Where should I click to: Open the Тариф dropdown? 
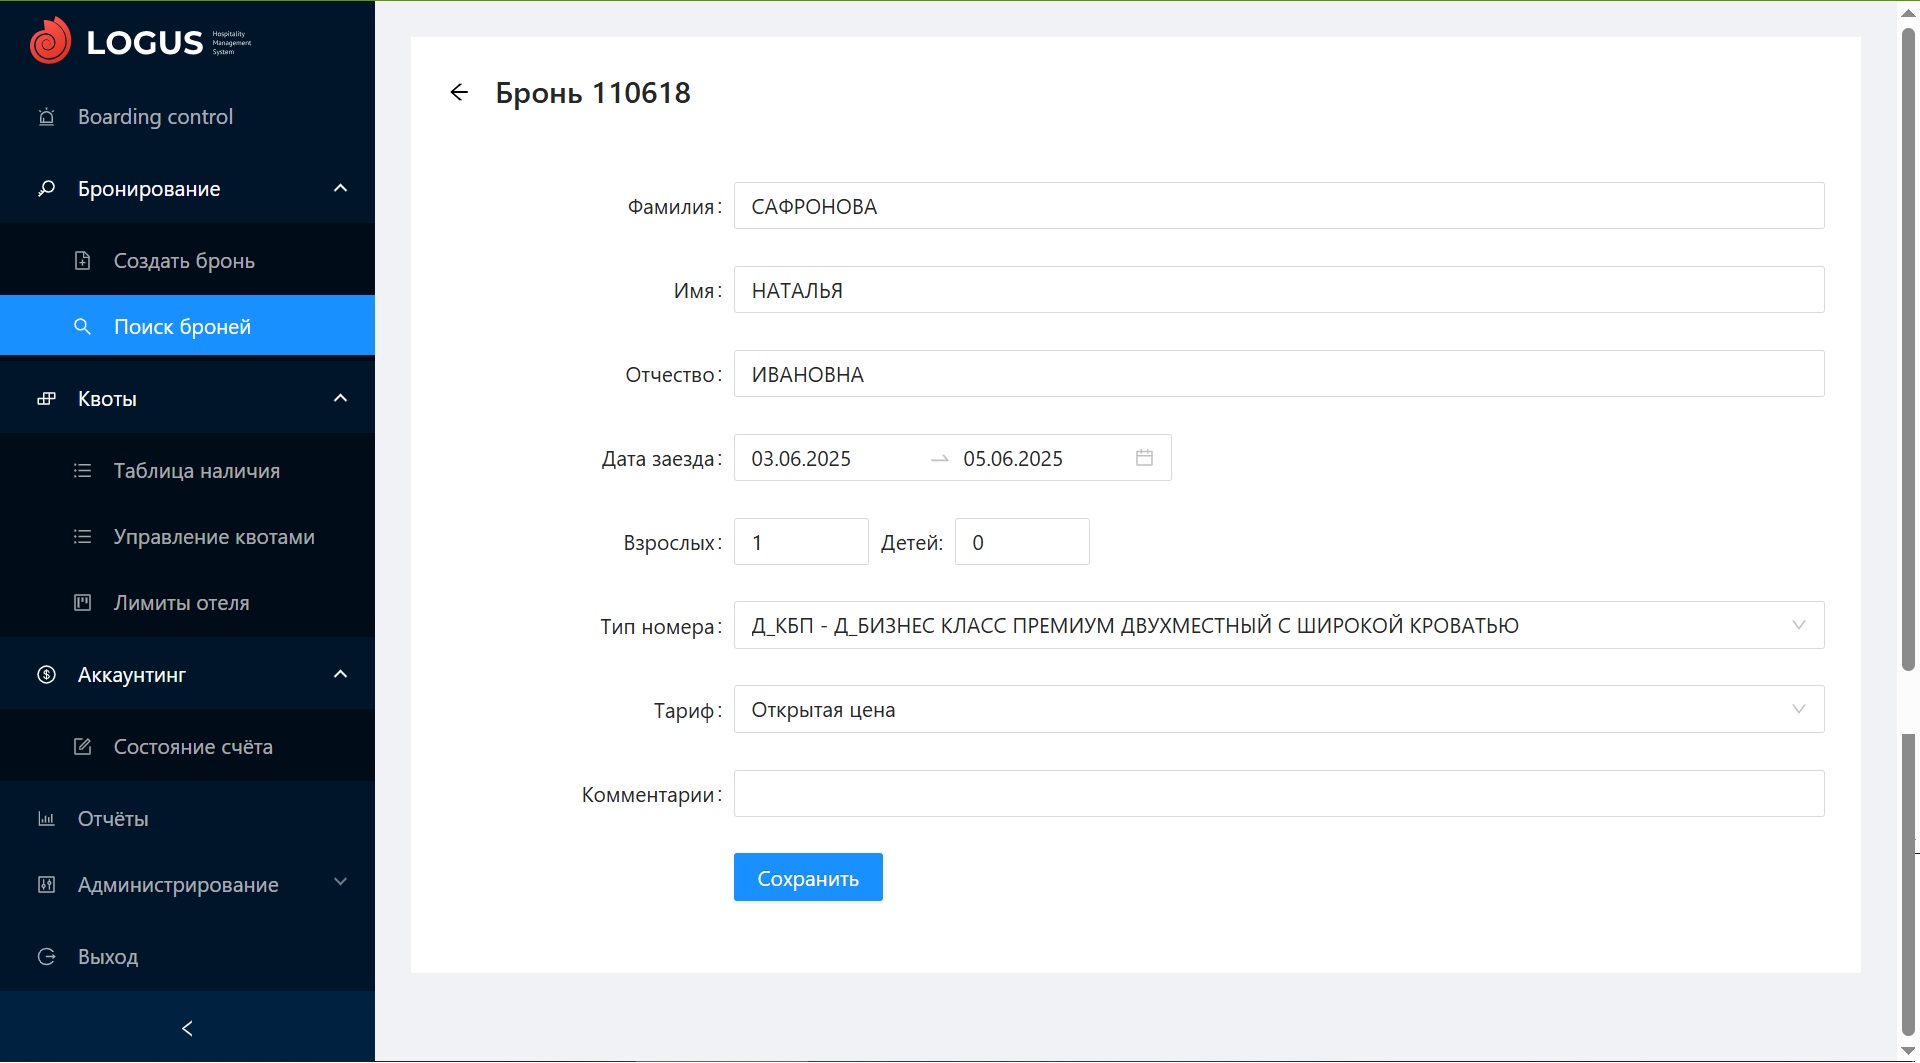coord(1278,710)
